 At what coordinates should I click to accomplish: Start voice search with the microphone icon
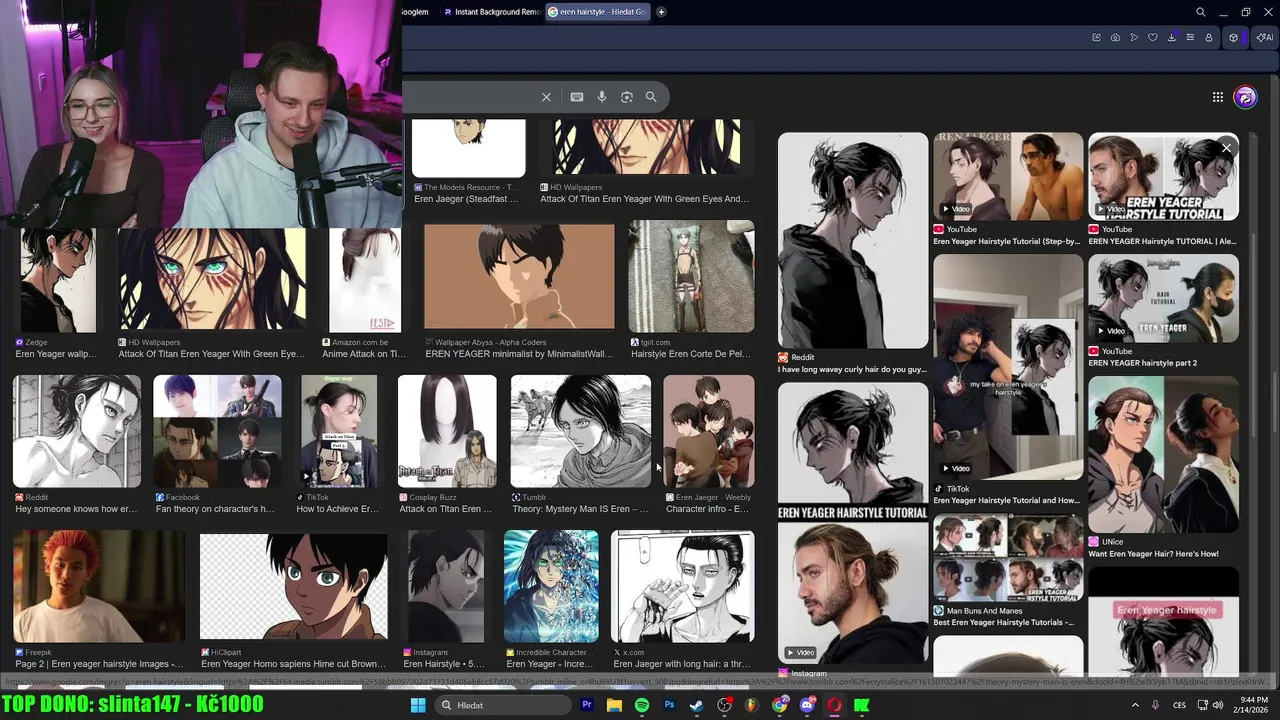pyautogui.click(x=602, y=97)
